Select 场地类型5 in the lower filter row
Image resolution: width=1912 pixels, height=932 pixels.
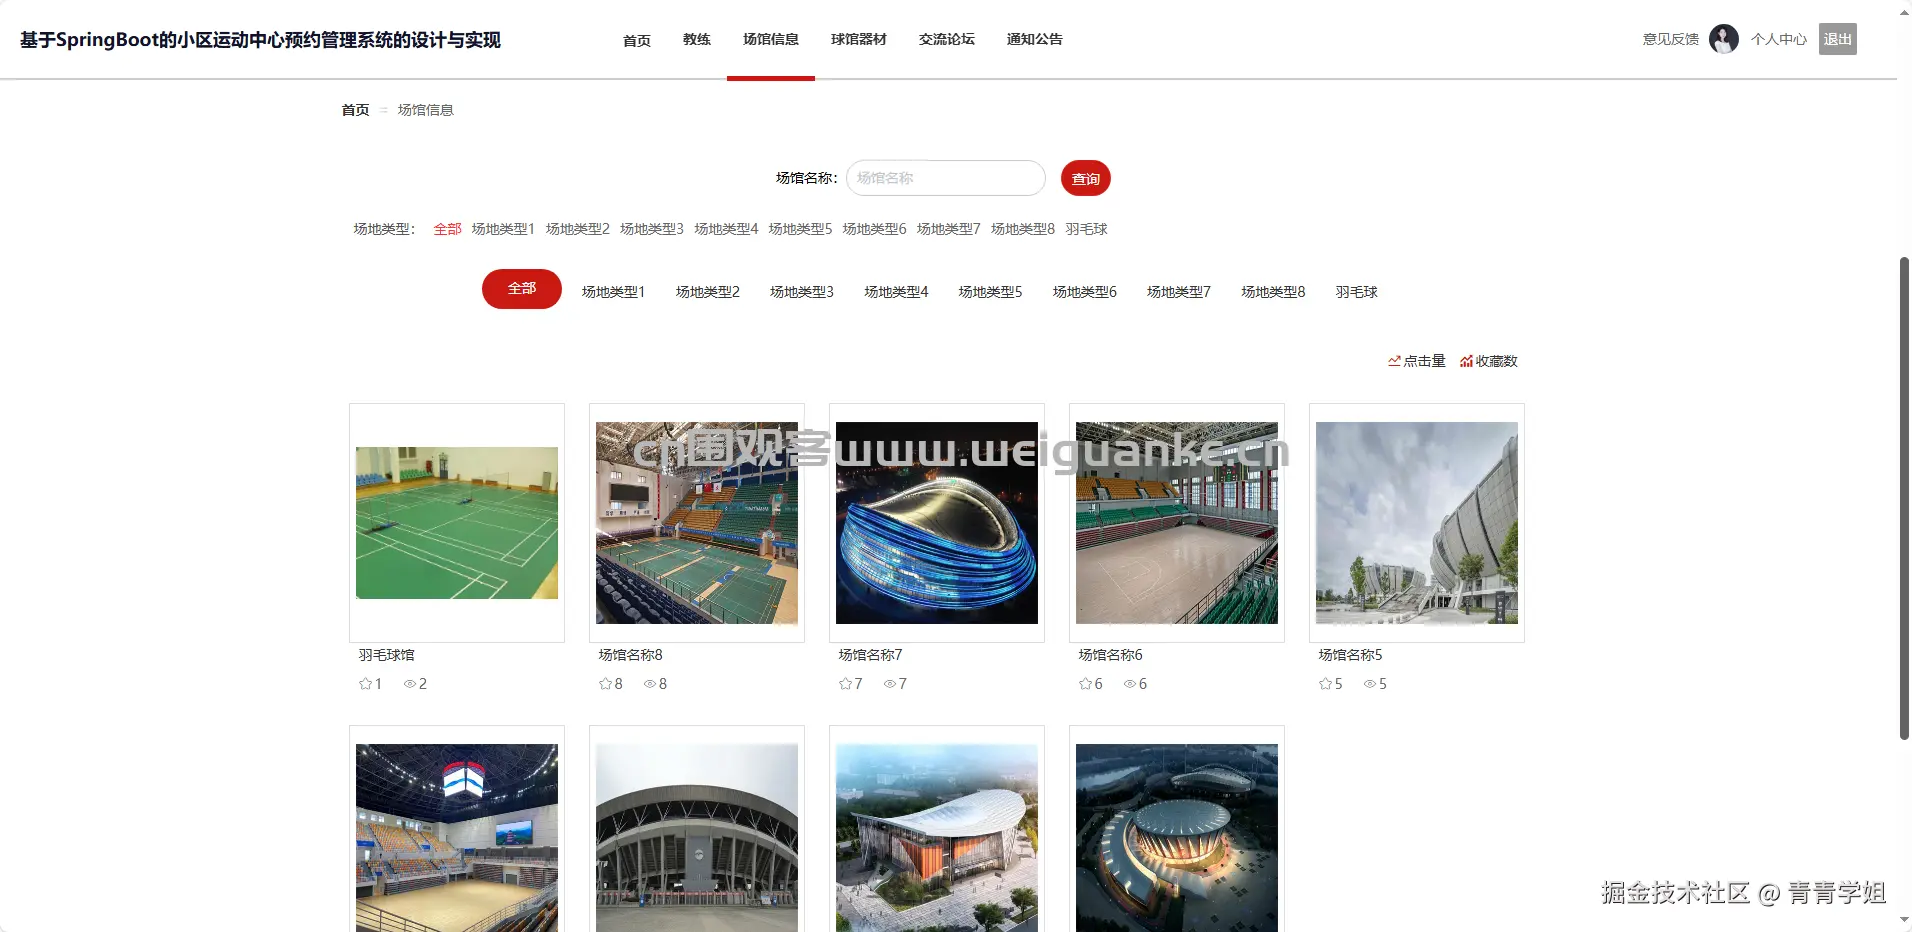click(x=991, y=292)
